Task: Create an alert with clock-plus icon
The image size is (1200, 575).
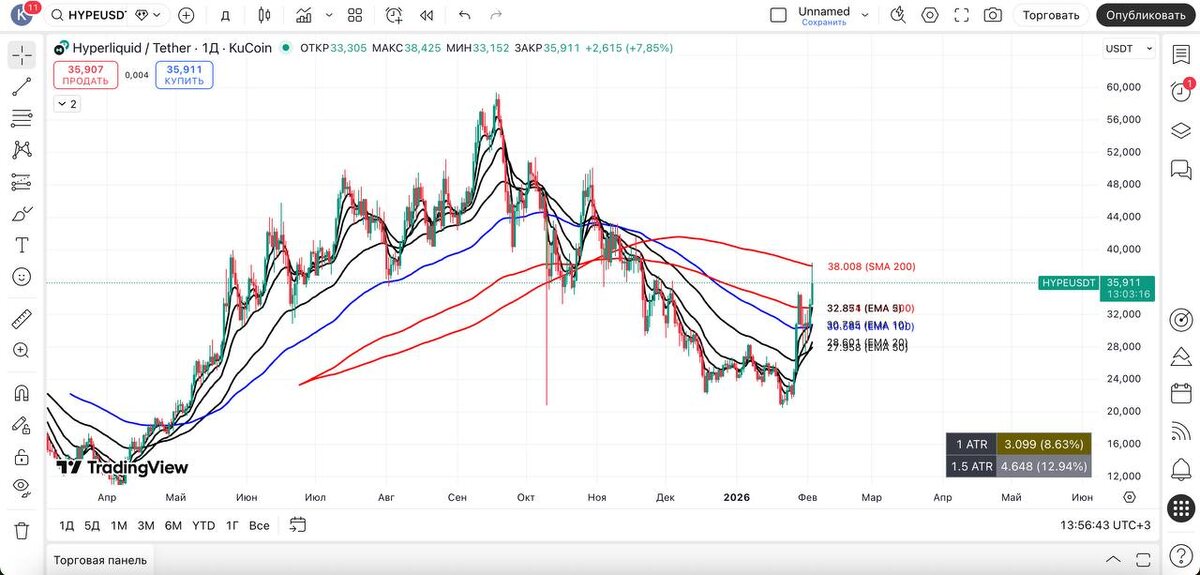Action: click(x=394, y=15)
